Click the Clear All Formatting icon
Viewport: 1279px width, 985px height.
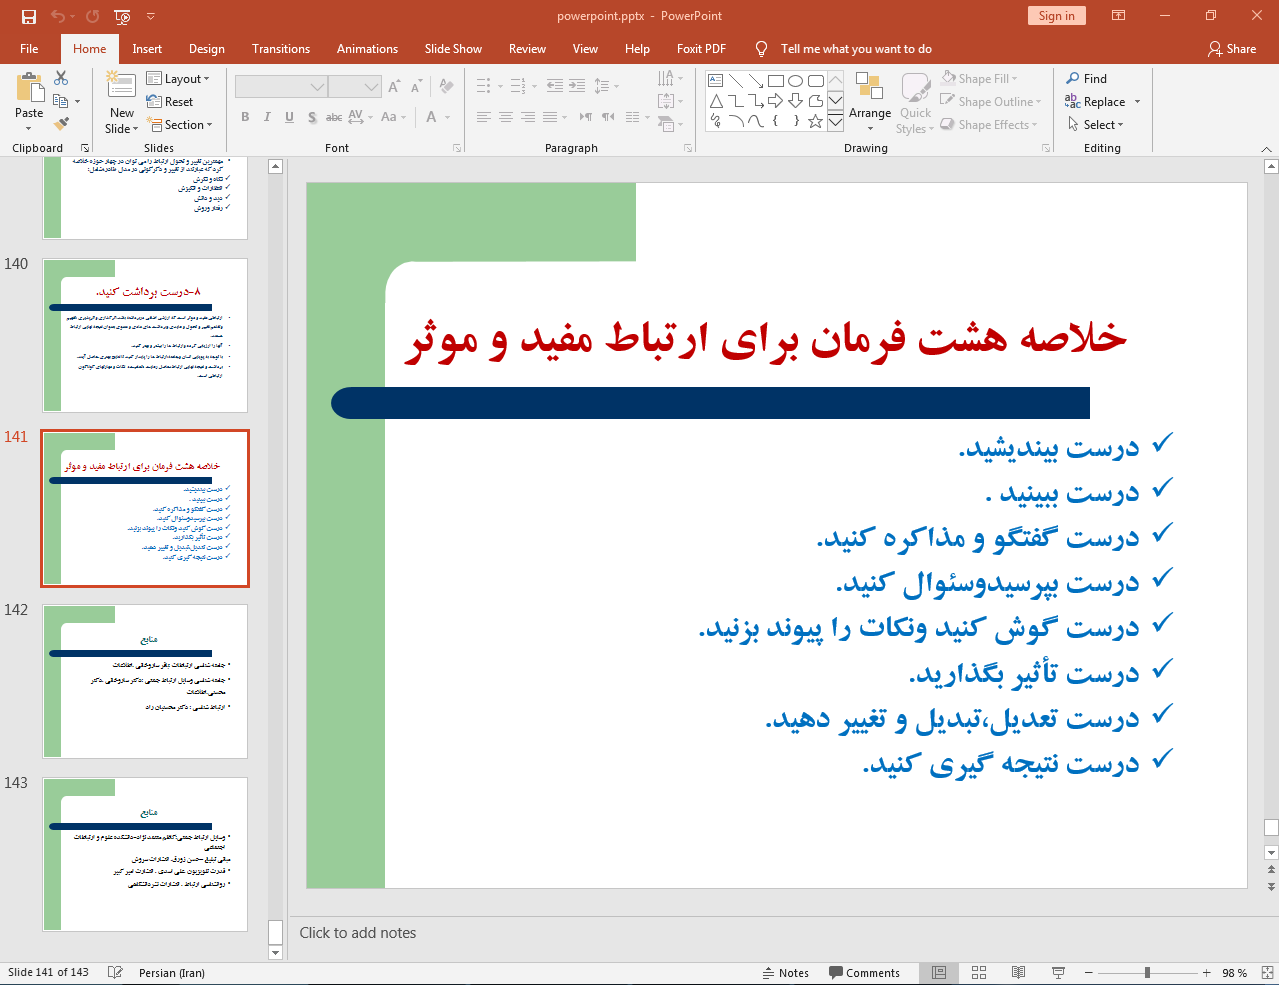click(x=446, y=87)
